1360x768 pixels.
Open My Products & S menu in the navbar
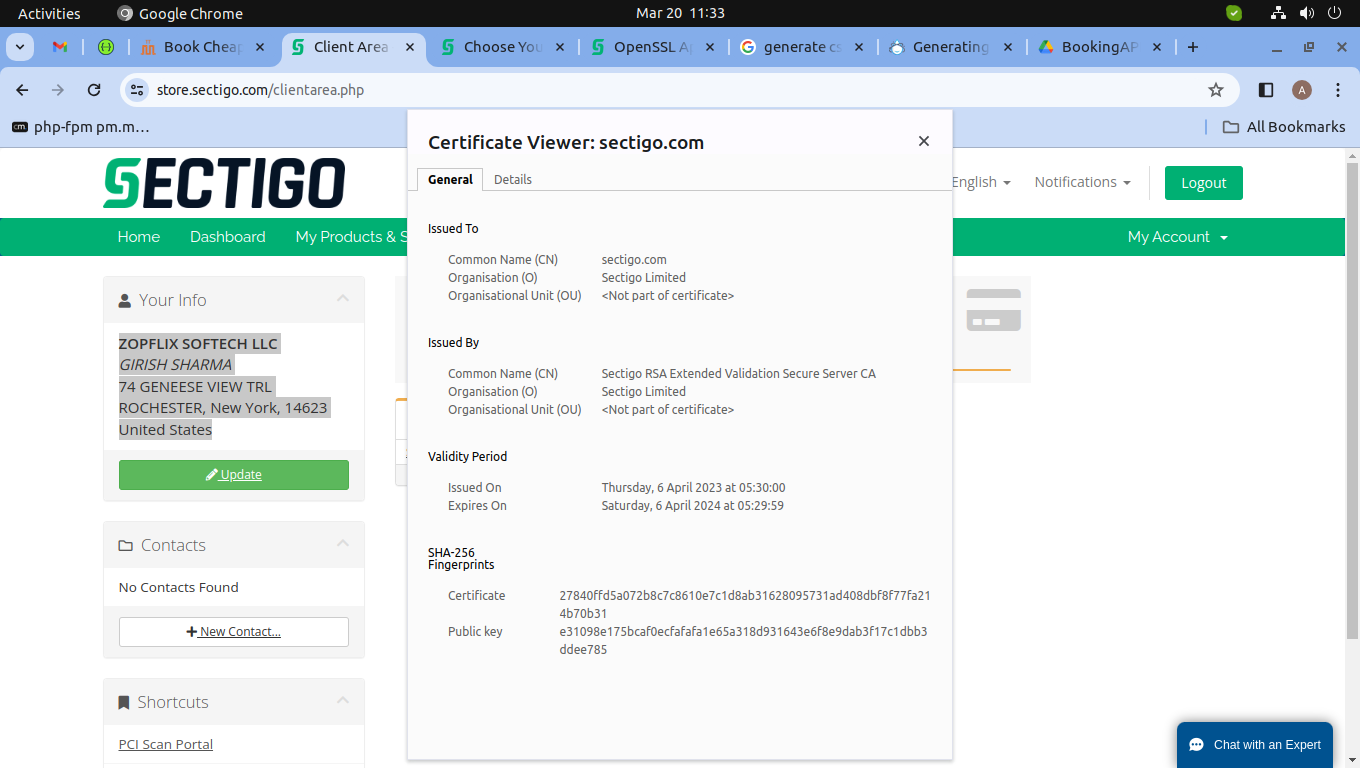click(x=351, y=237)
